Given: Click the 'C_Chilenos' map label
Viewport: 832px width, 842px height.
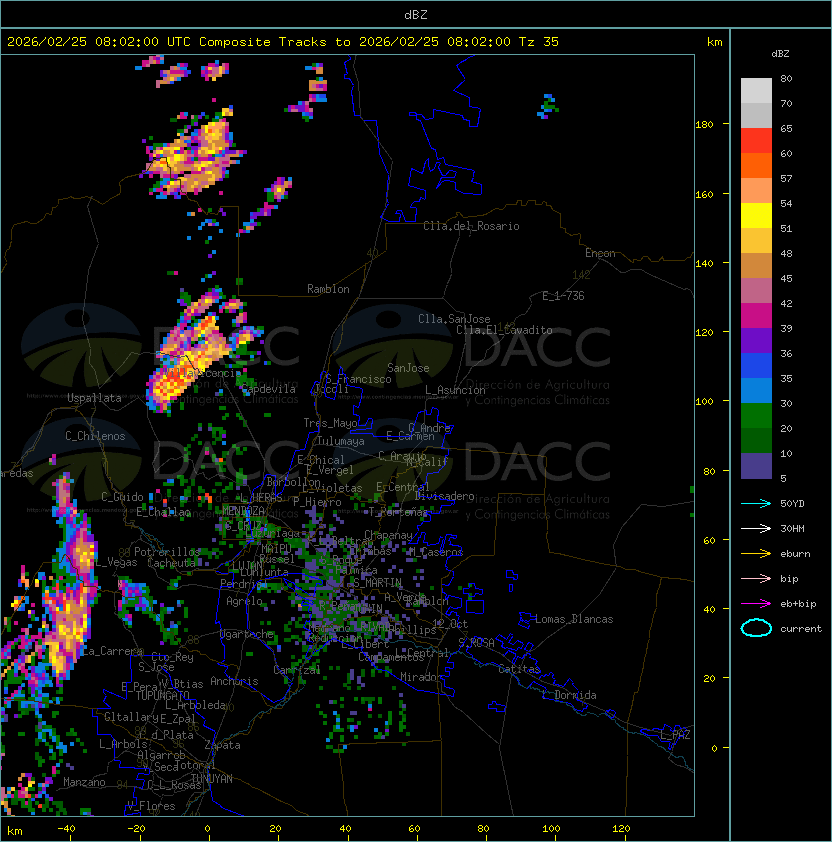Looking at the screenshot, I should 95,436.
